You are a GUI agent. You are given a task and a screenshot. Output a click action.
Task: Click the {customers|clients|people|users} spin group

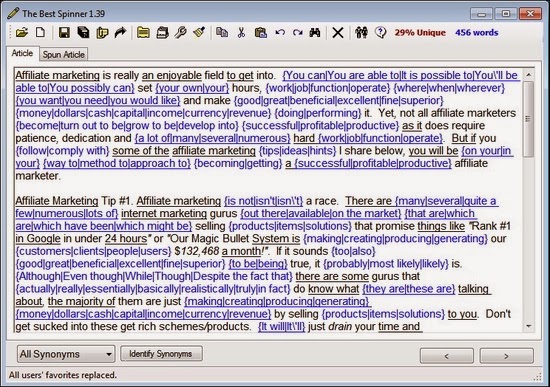(93, 251)
